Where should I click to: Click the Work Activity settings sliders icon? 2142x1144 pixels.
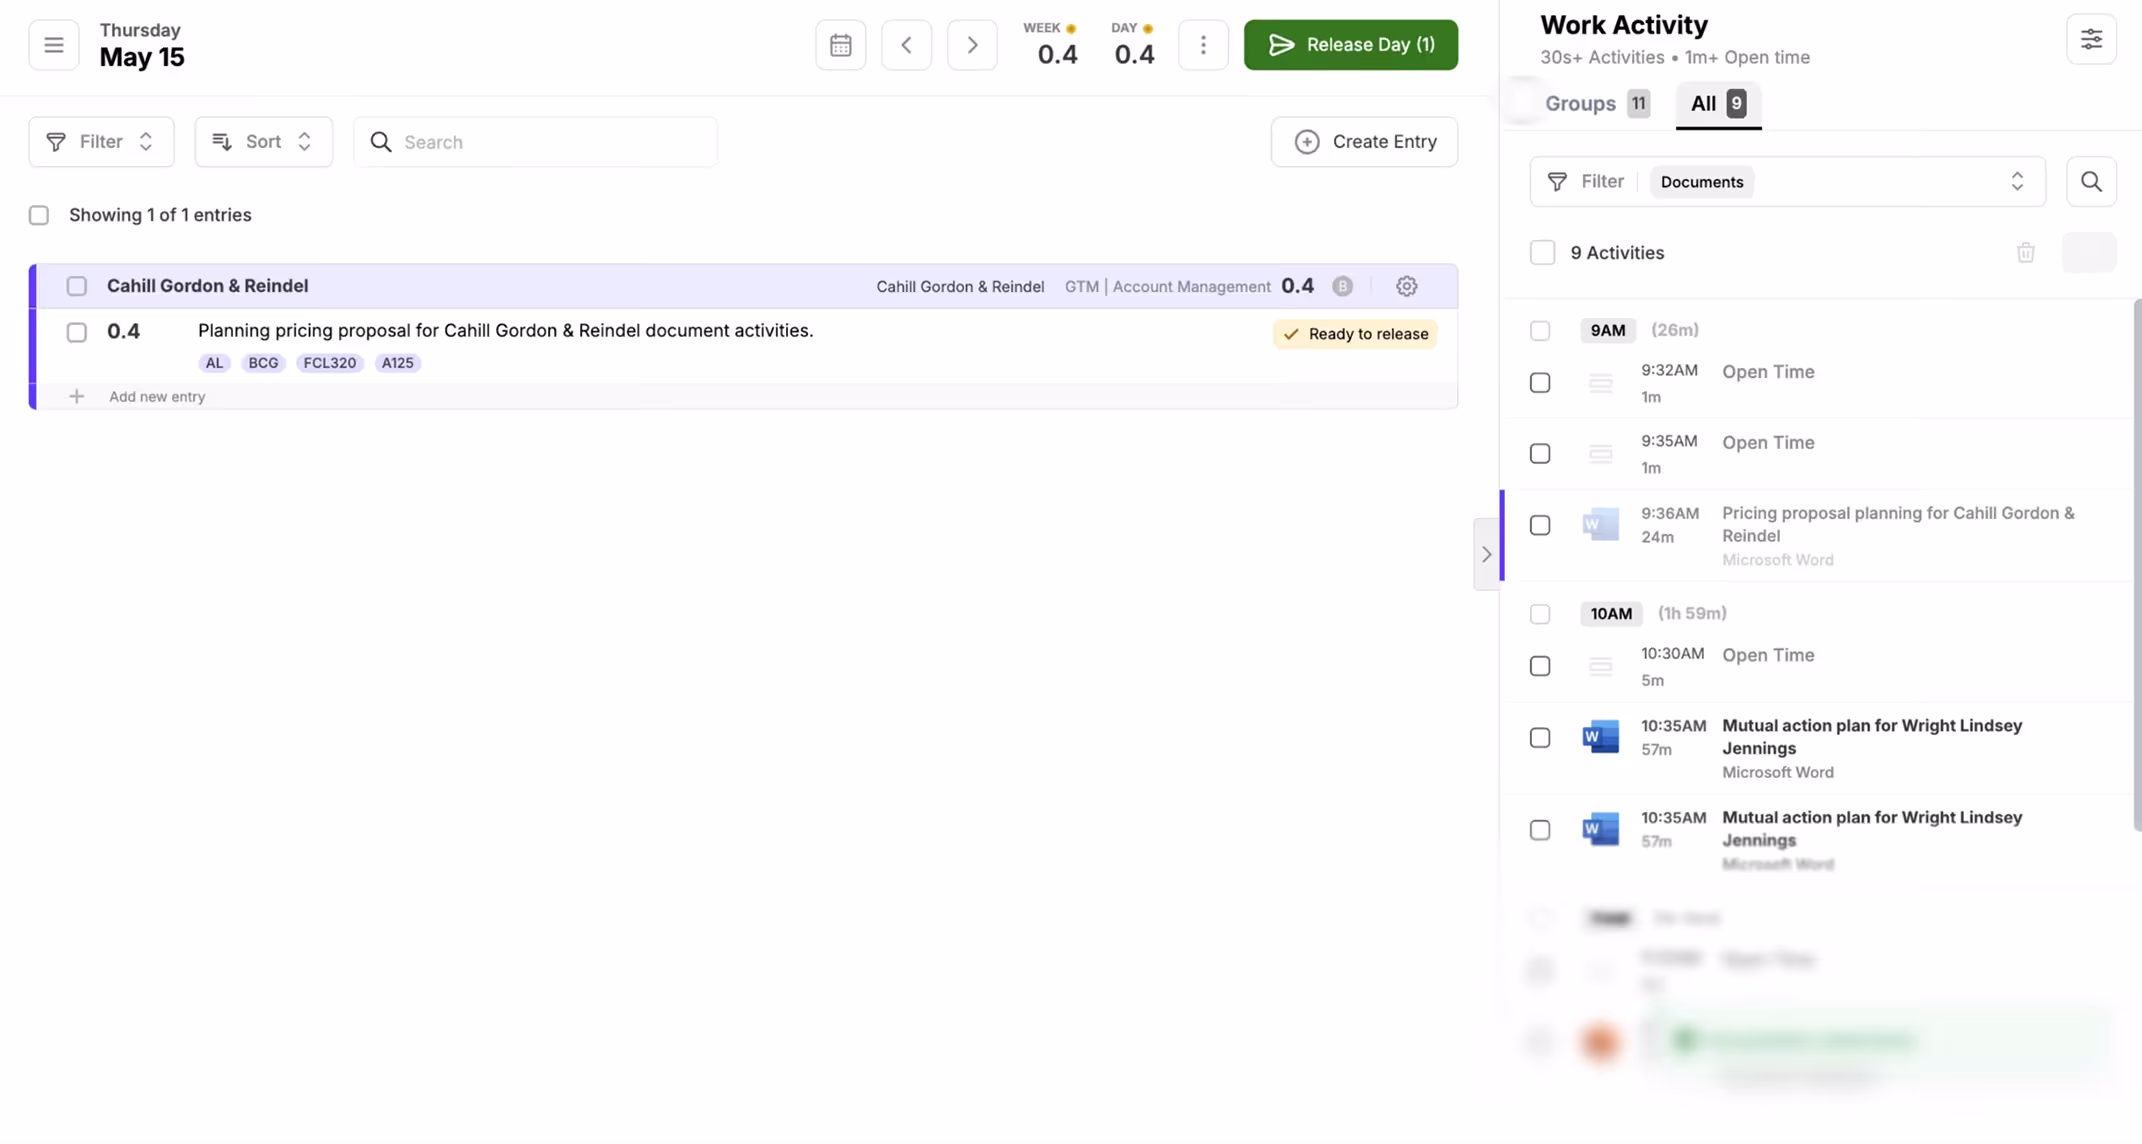[2091, 40]
